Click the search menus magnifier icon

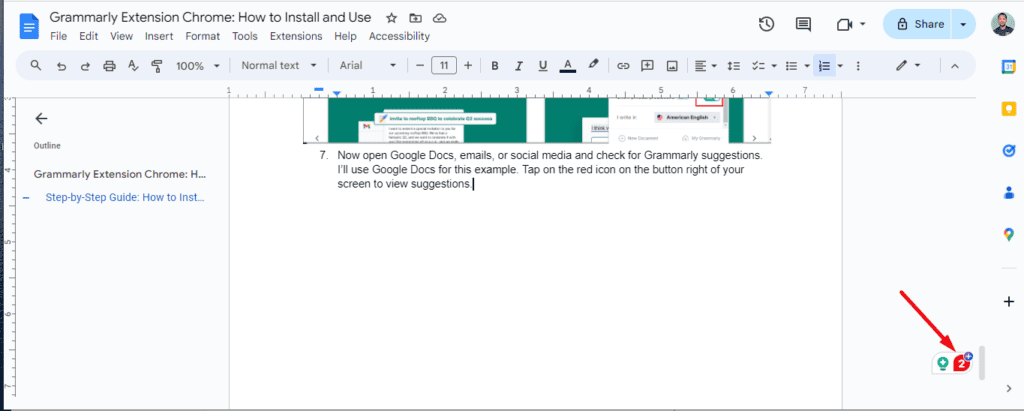click(x=36, y=65)
